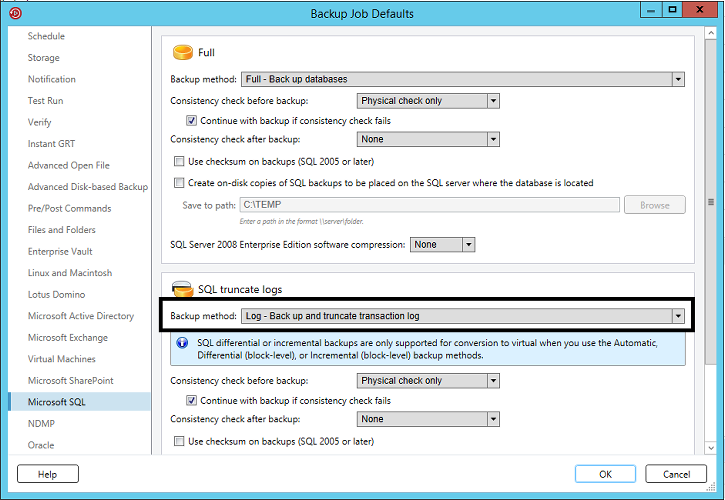
Task: Open NDMP settings
Action: (41, 423)
